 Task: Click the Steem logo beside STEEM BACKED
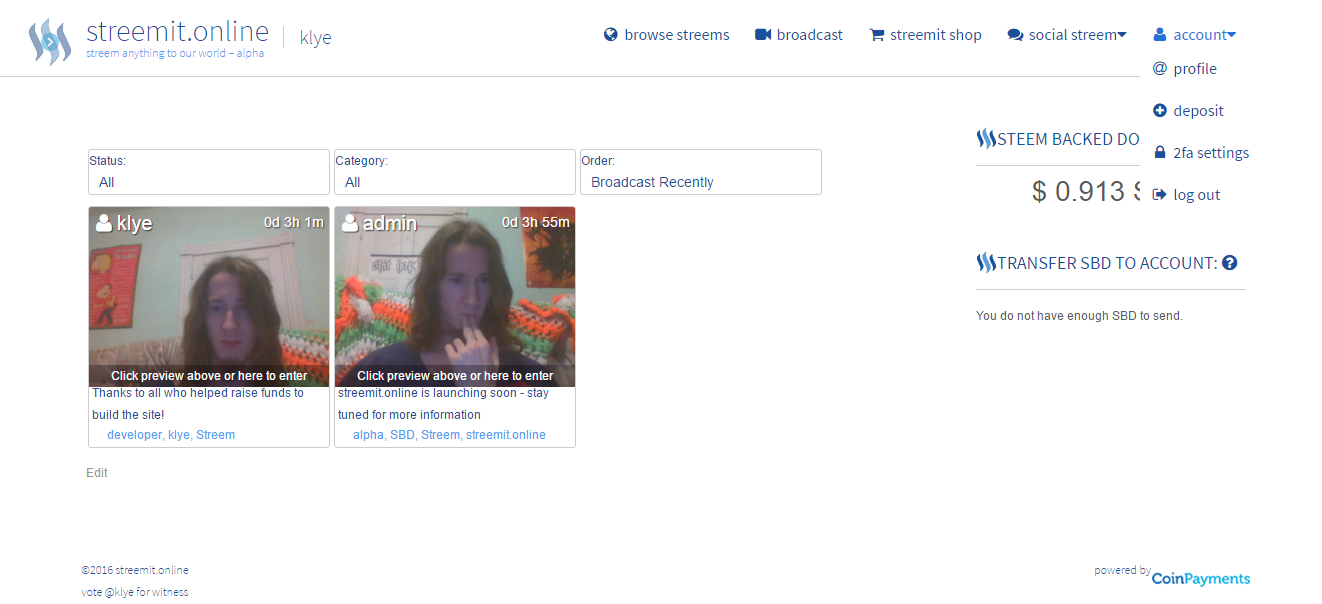(986, 139)
